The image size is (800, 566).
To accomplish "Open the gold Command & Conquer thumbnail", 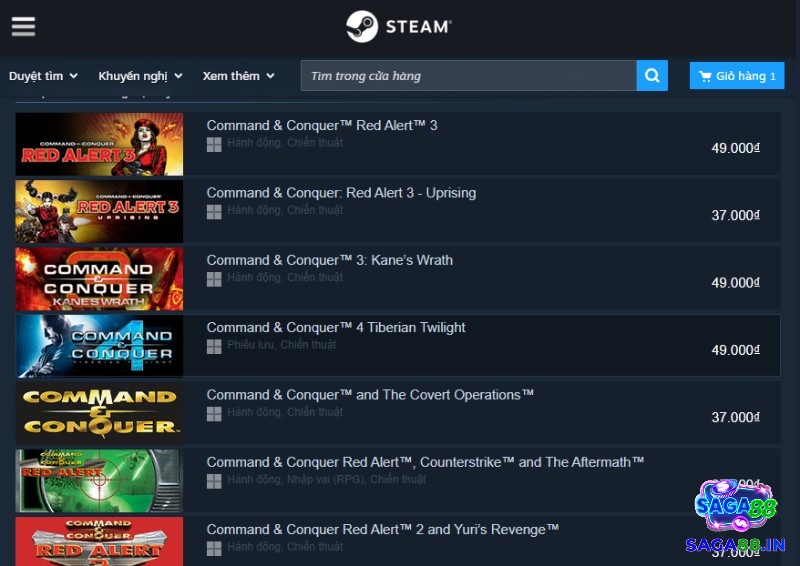I will (99, 413).
